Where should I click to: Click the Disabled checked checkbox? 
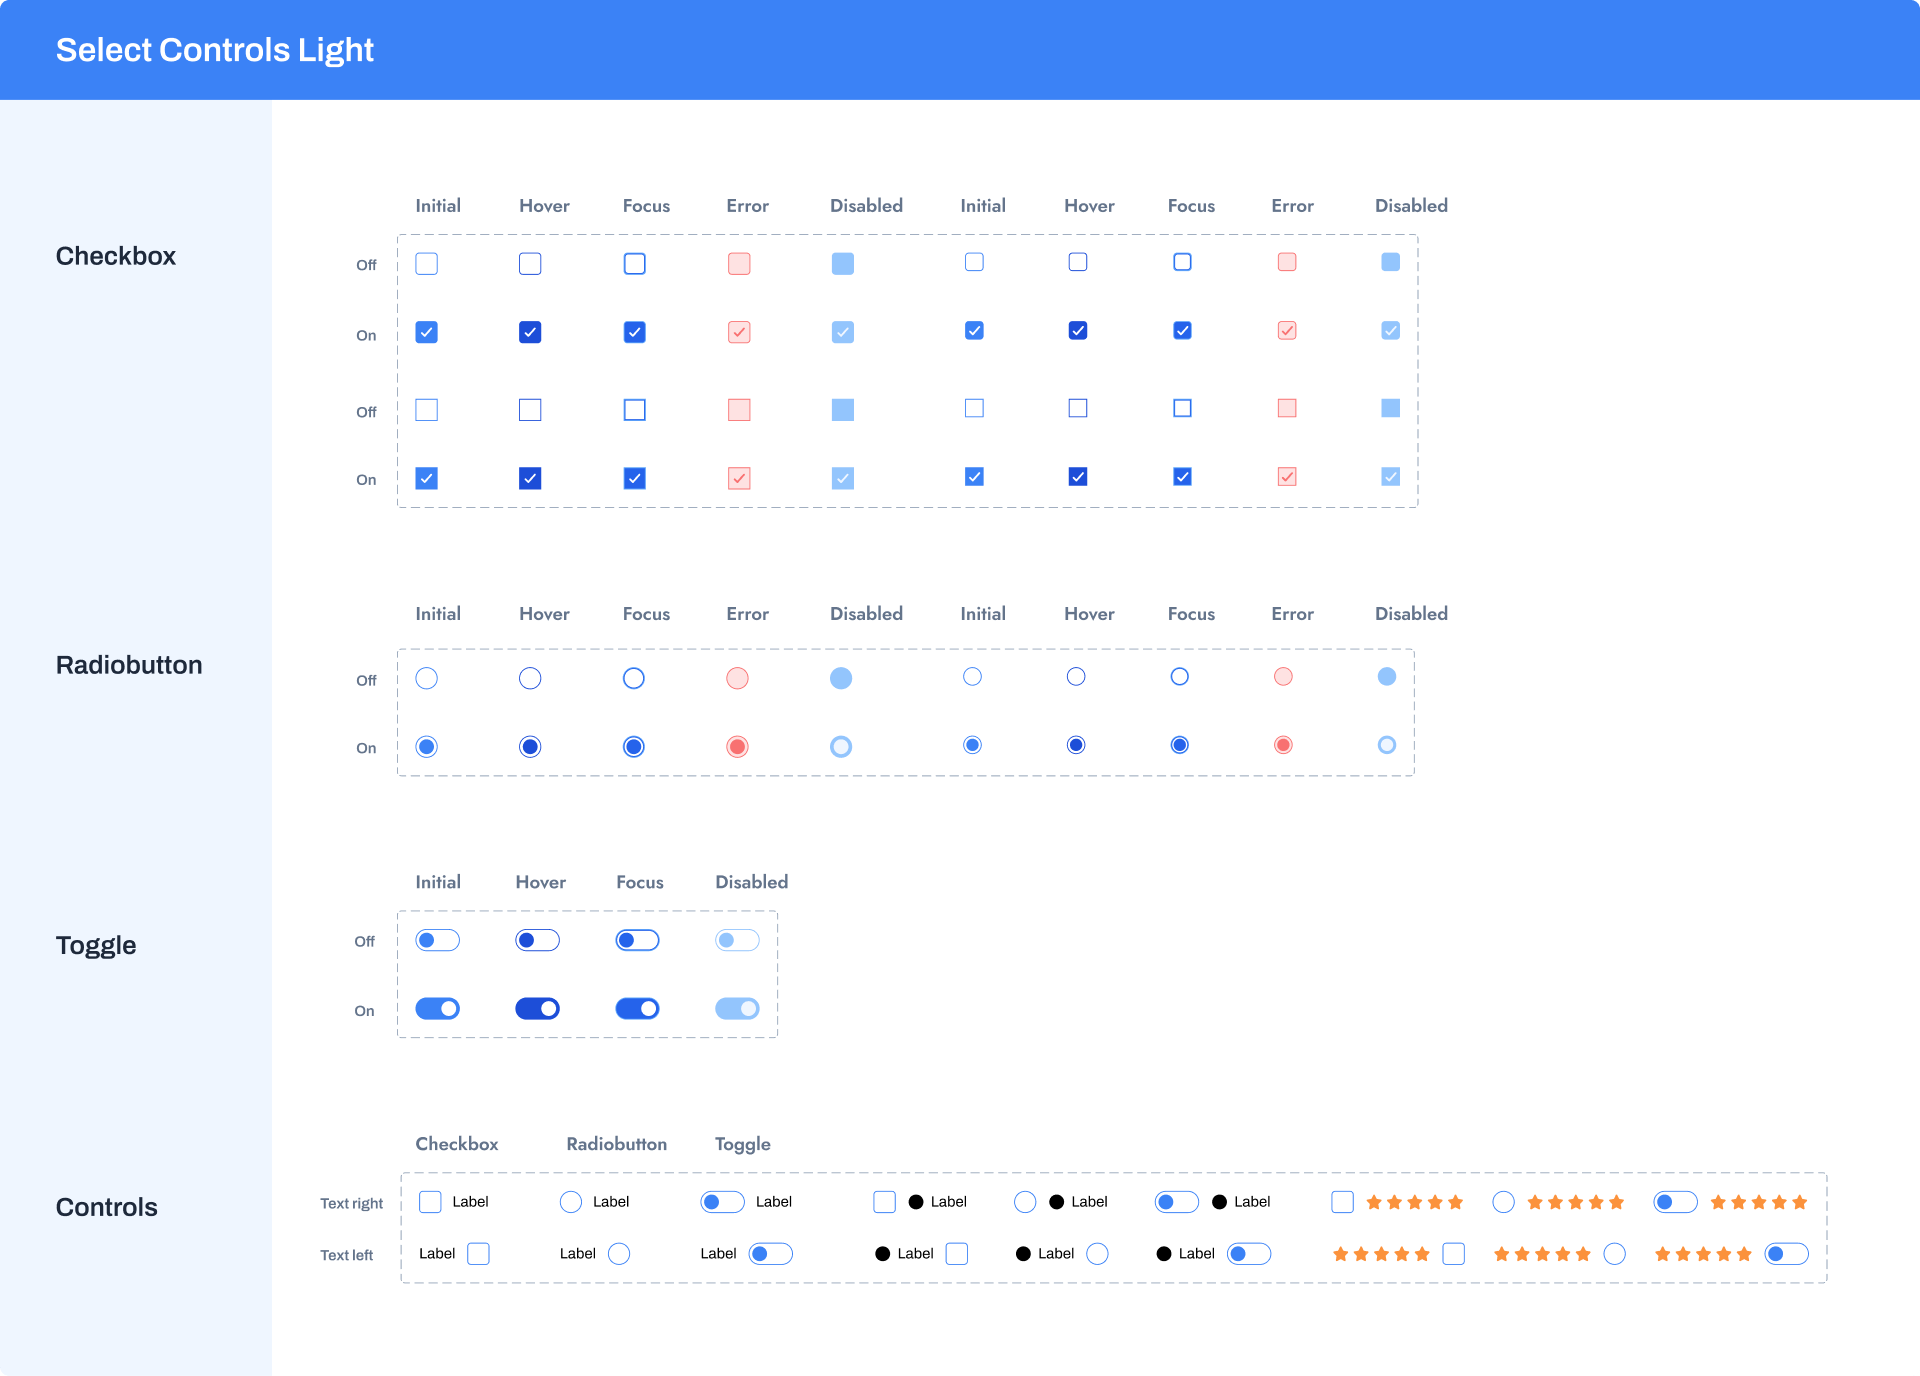click(x=842, y=331)
